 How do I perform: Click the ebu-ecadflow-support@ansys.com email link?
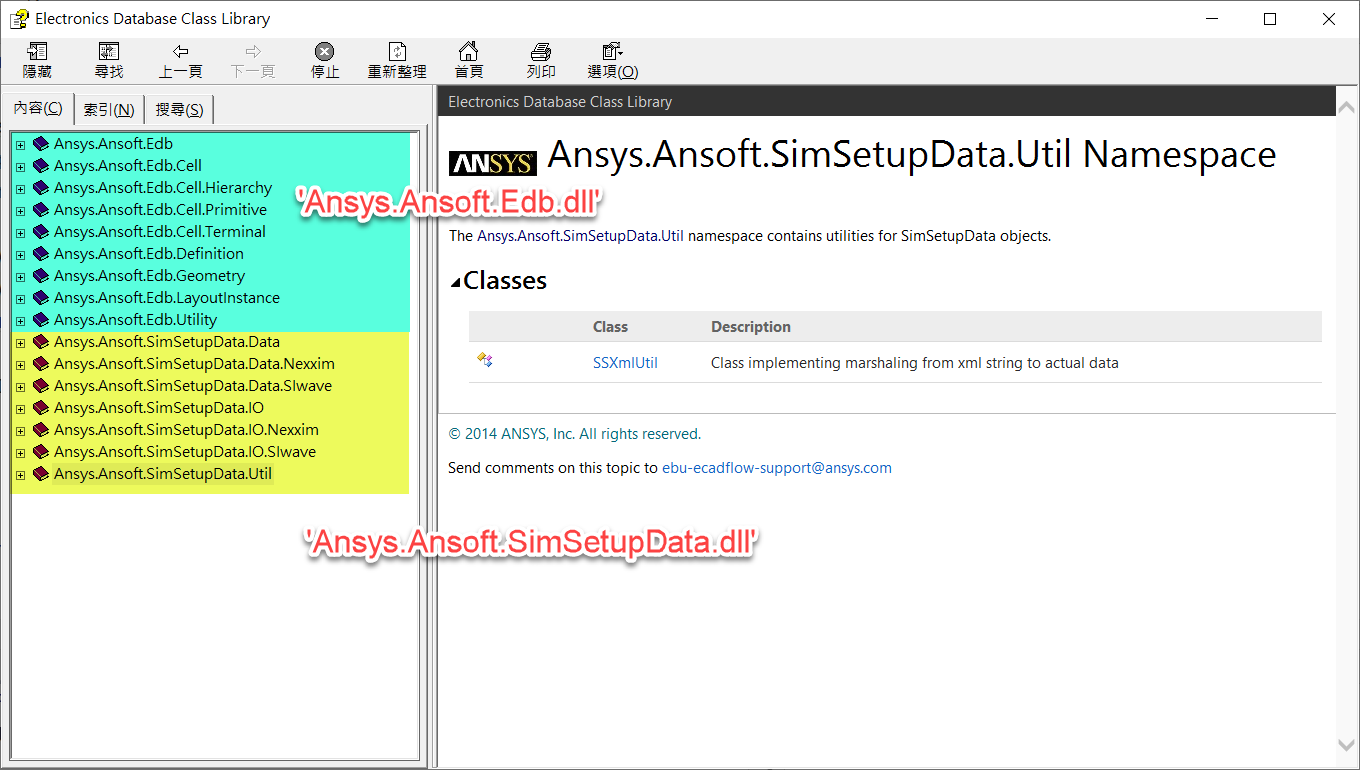[777, 467]
